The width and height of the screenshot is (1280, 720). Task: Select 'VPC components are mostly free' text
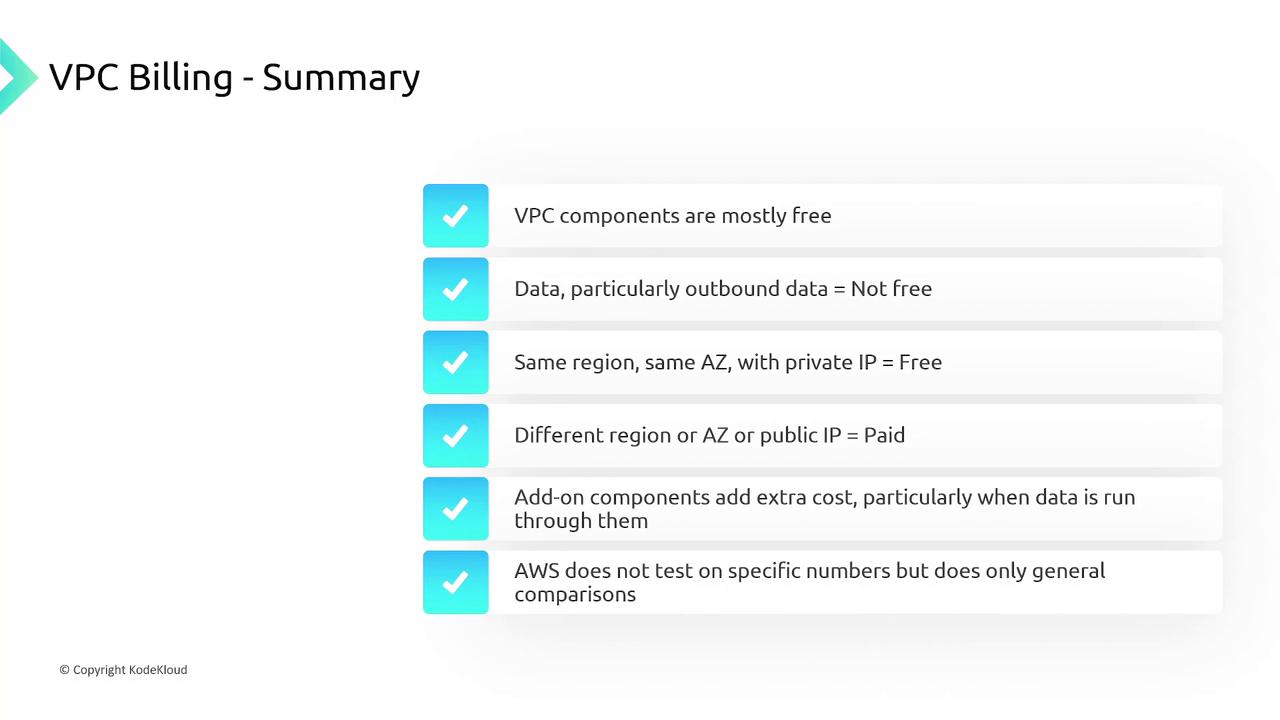point(672,216)
